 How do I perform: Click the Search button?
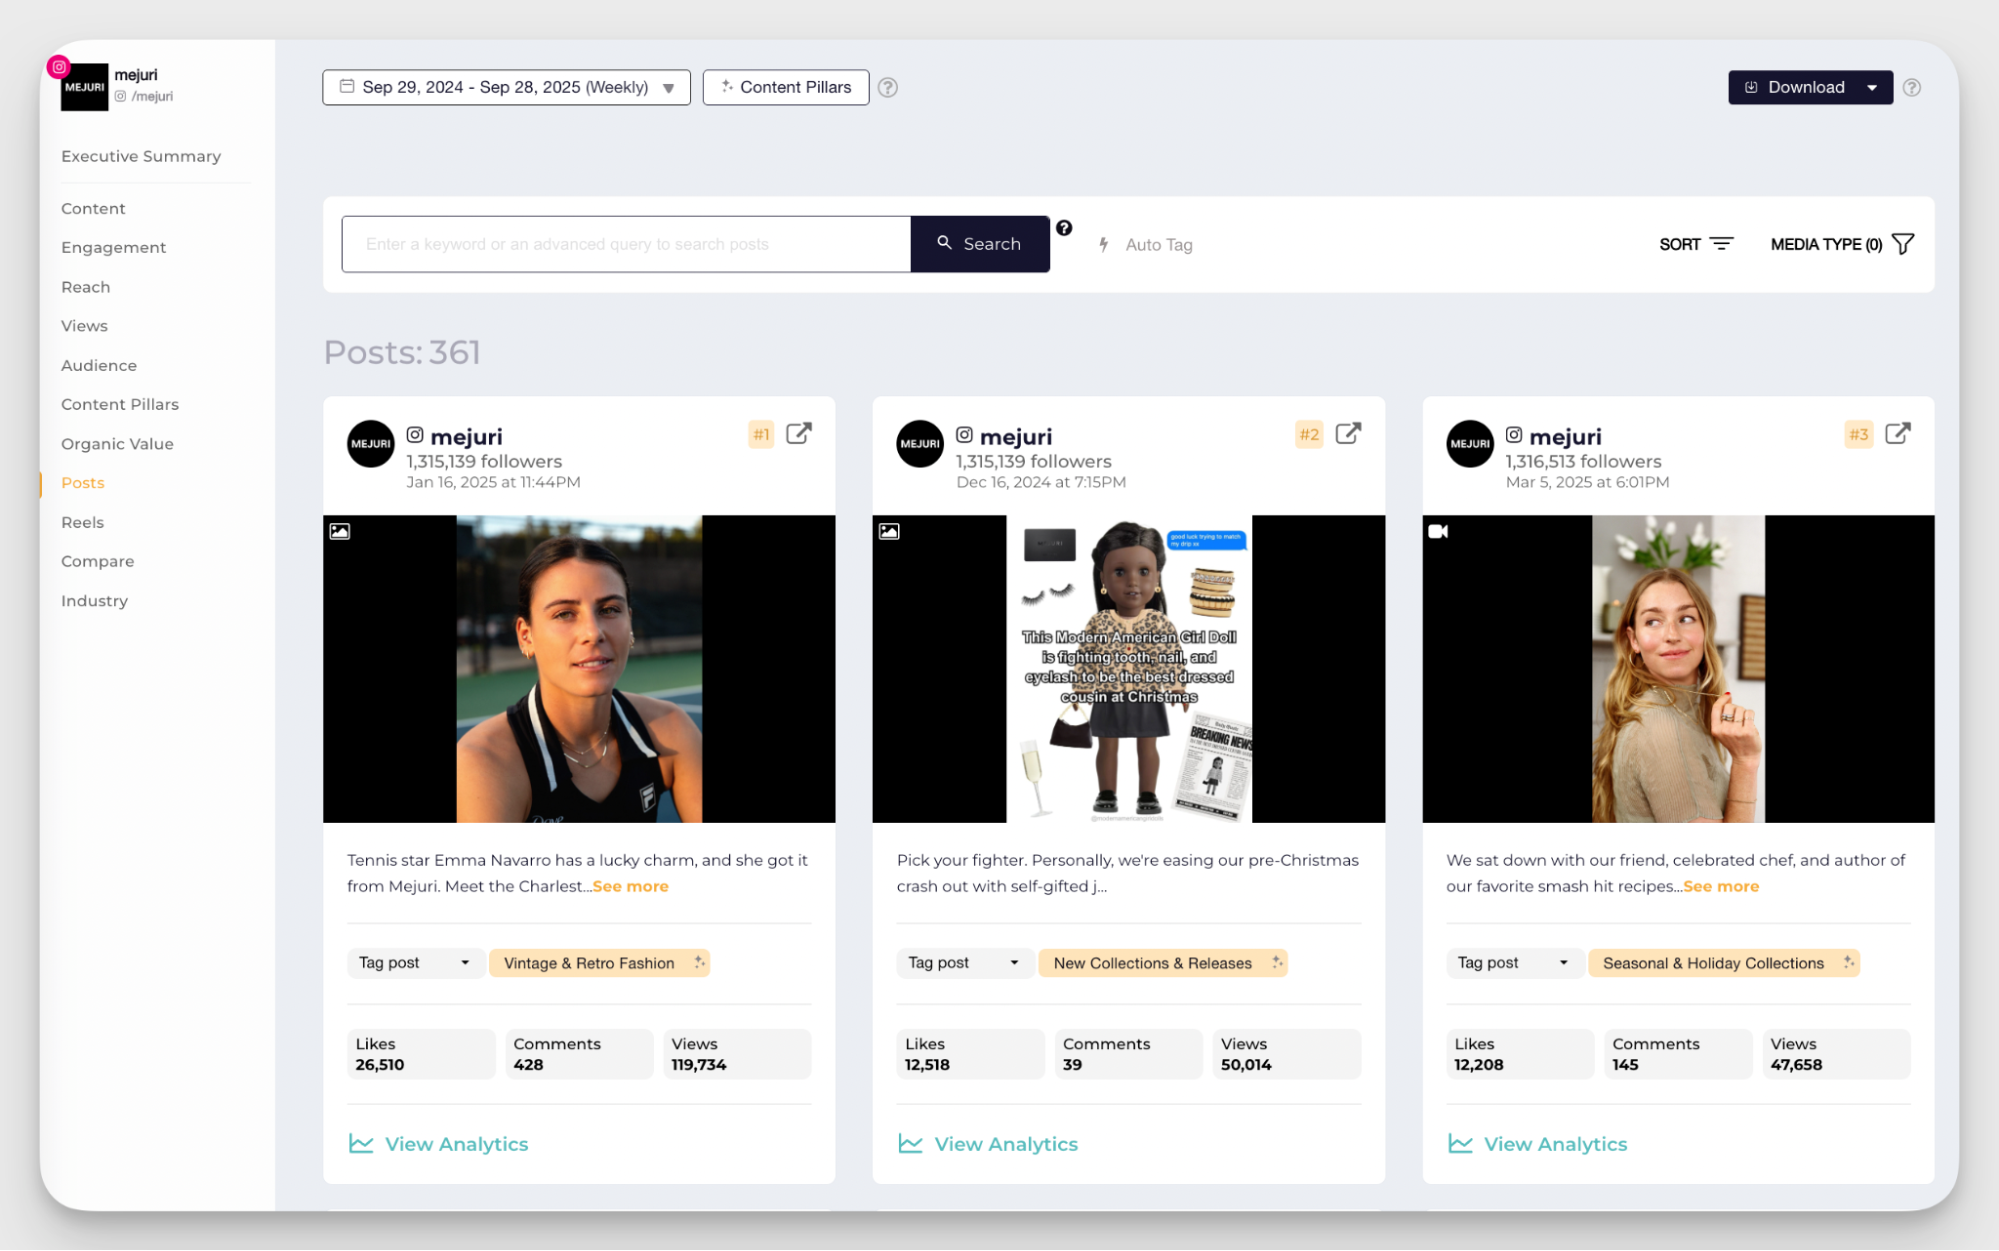[x=979, y=244]
